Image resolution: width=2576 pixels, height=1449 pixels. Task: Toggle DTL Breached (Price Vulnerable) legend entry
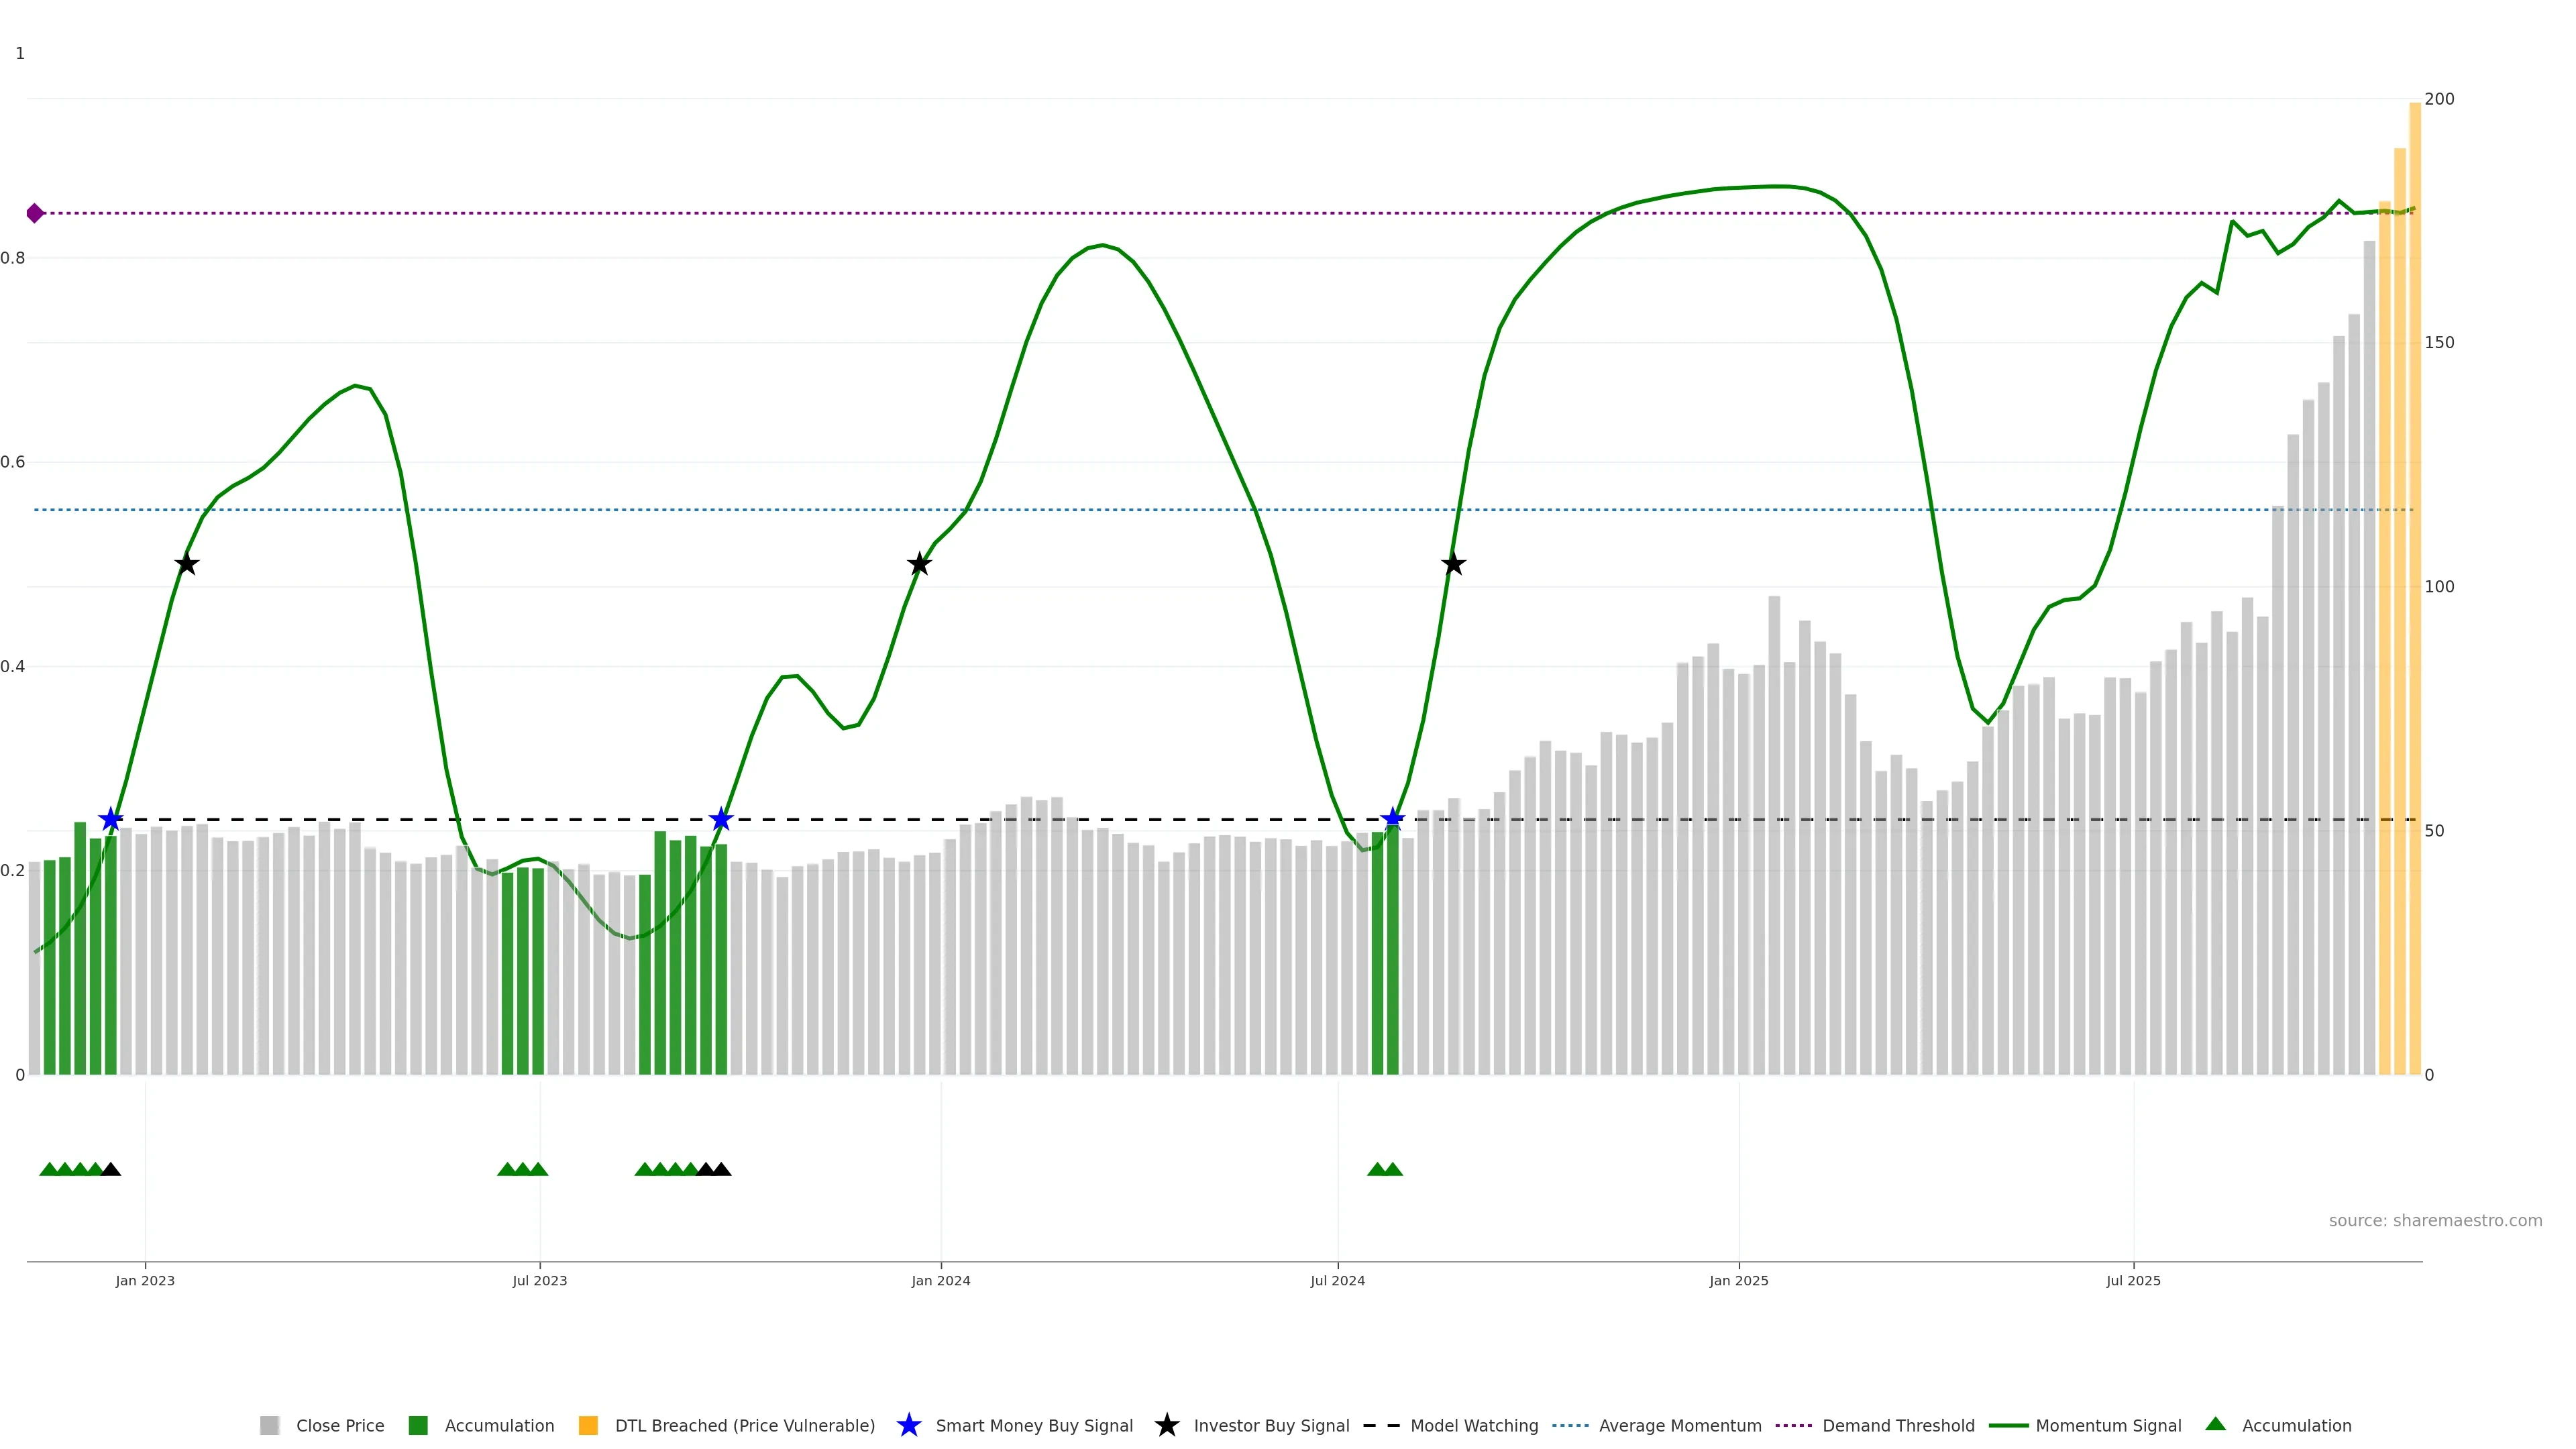pyautogui.click(x=744, y=1425)
